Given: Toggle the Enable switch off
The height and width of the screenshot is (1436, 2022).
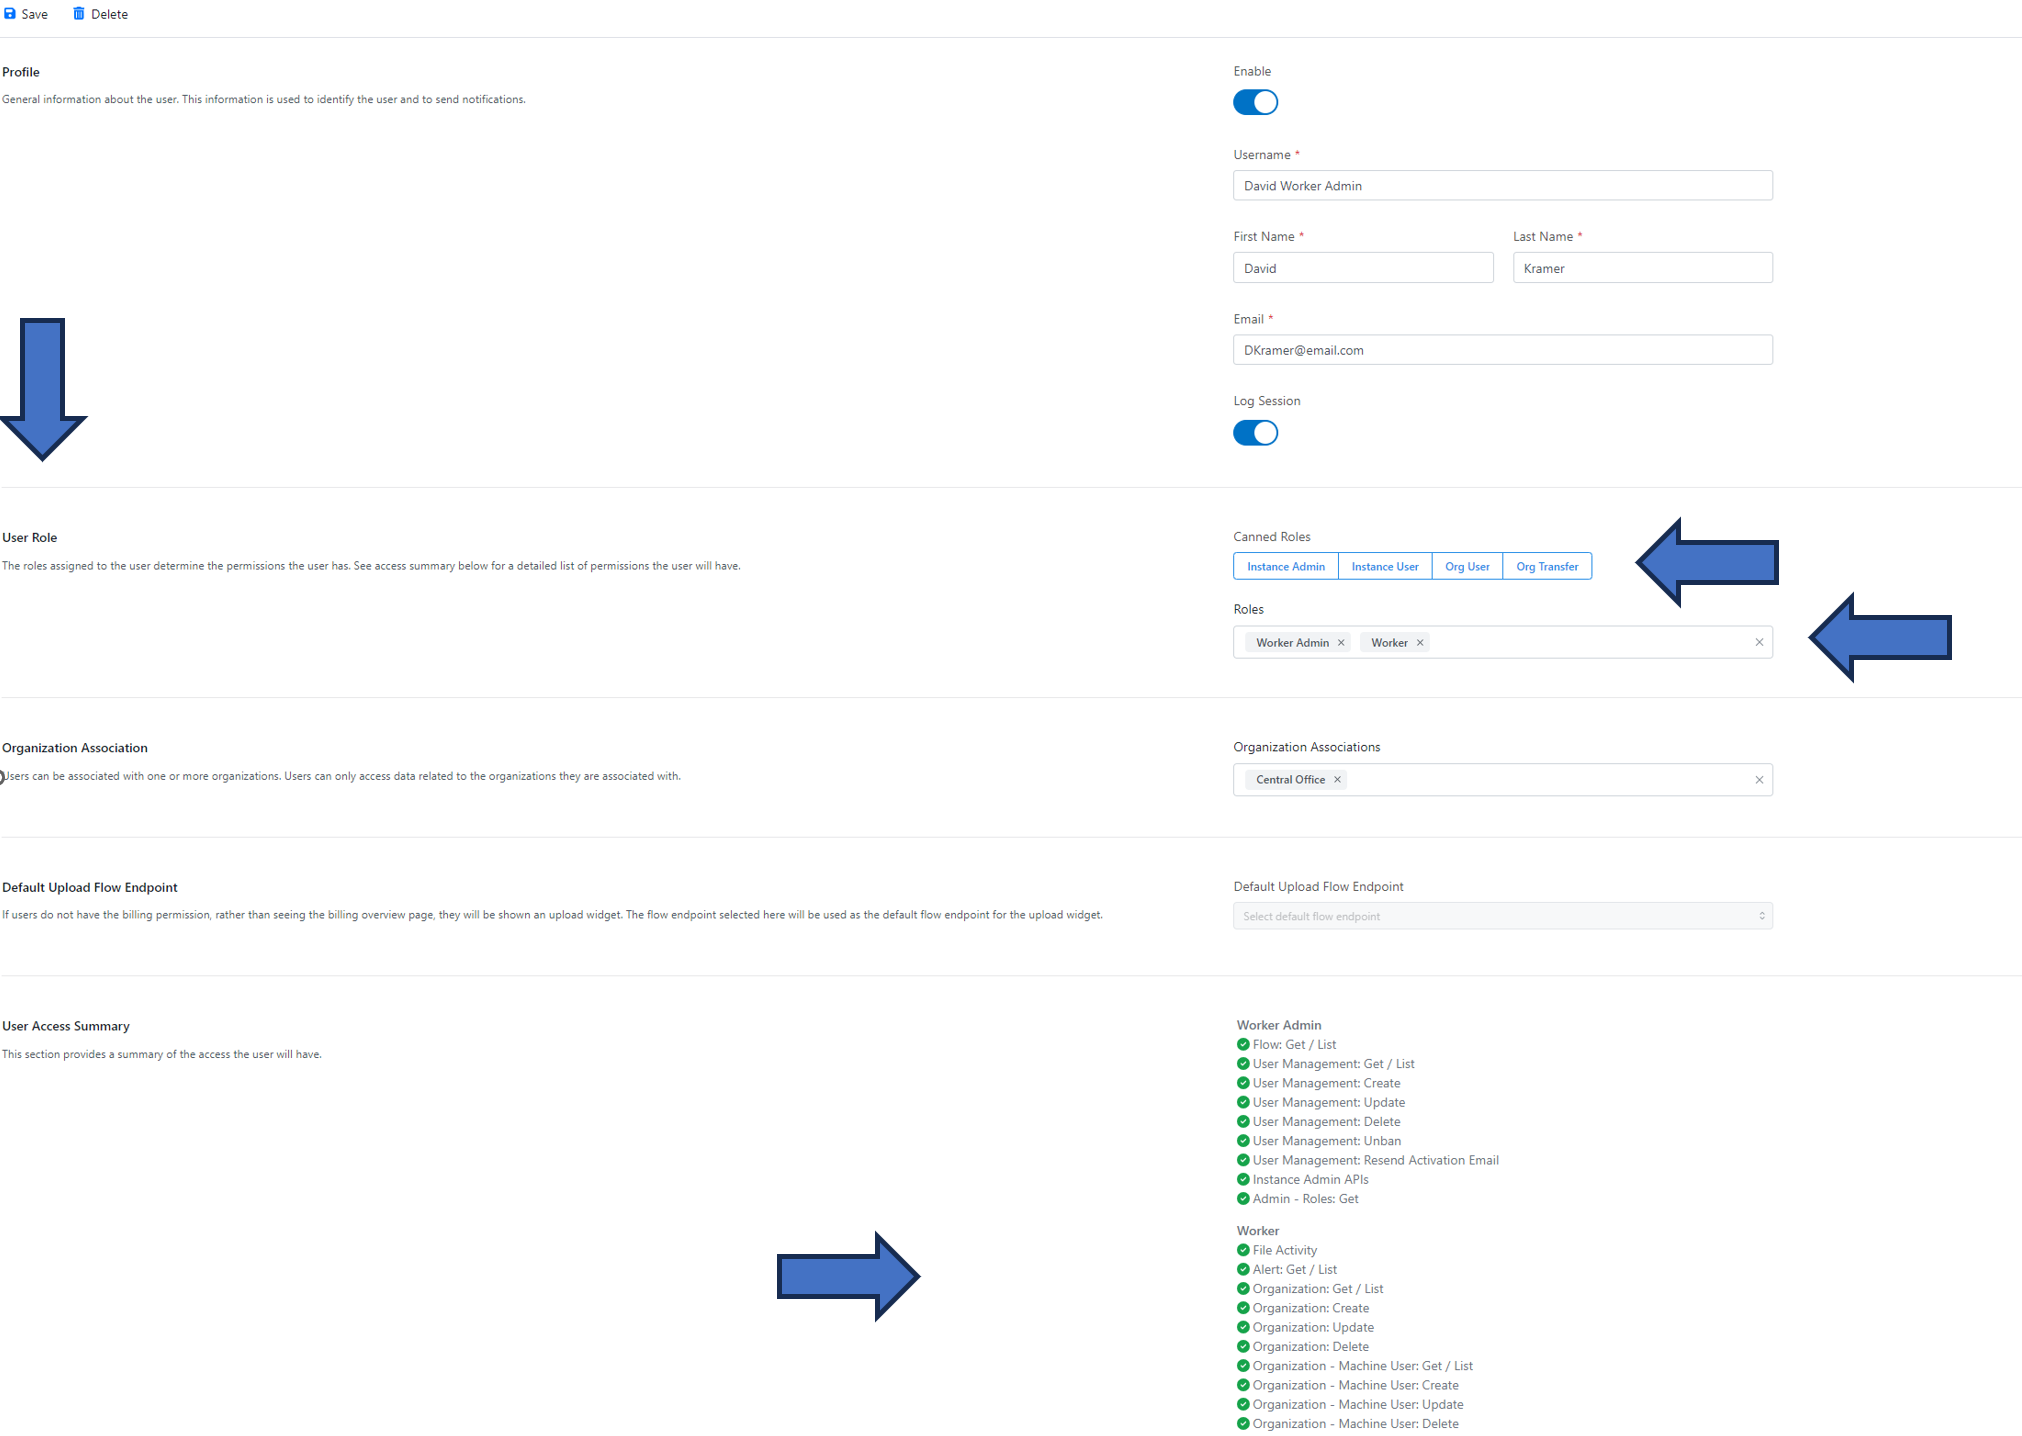Looking at the screenshot, I should 1255,102.
